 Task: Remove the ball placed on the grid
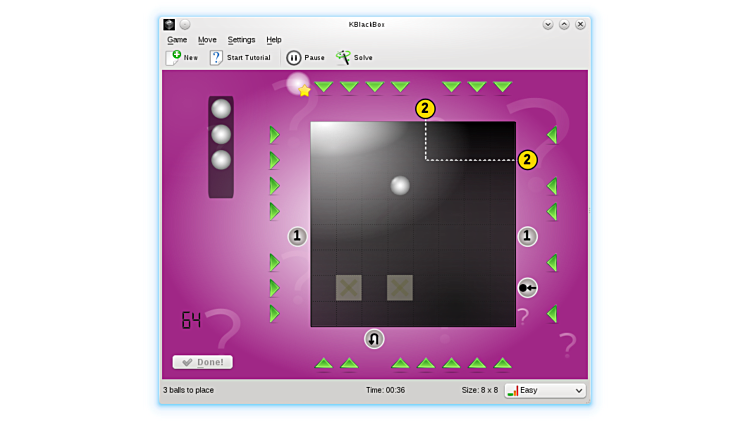point(400,185)
